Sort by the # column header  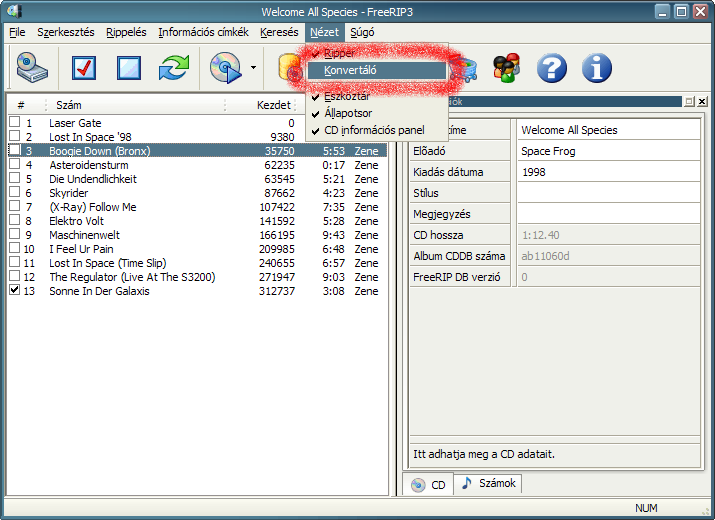pyautogui.click(x=26, y=105)
